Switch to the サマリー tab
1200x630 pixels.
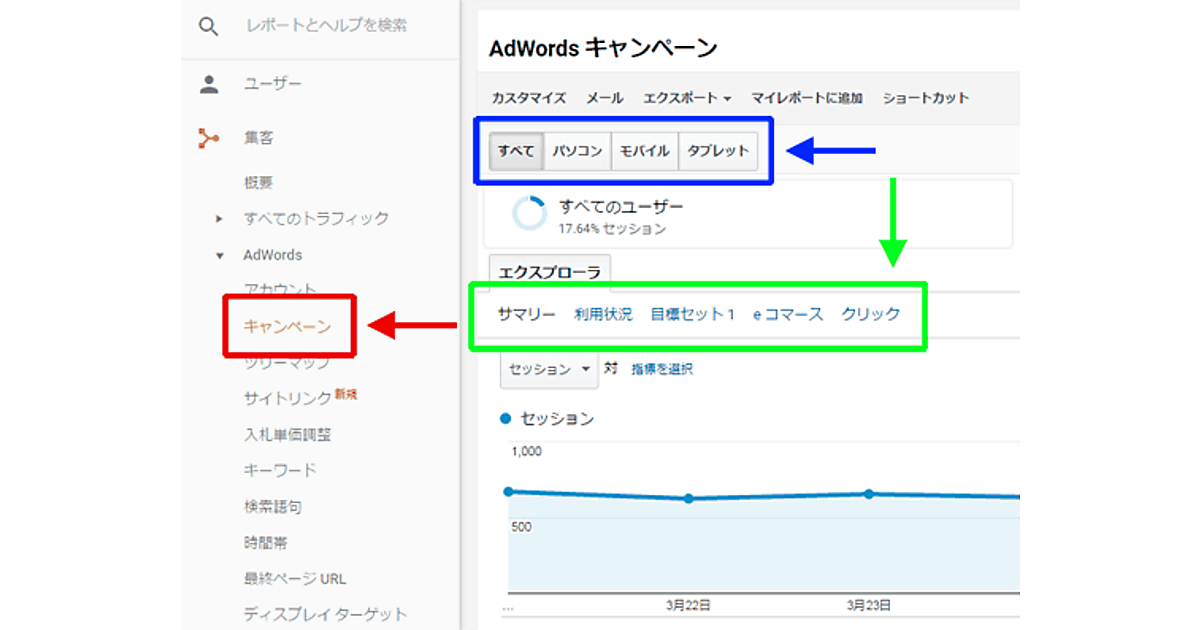point(526,314)
